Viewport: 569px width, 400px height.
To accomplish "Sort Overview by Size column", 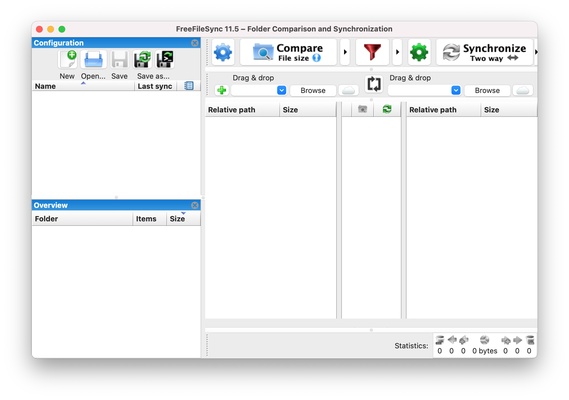I will point(183,219).
